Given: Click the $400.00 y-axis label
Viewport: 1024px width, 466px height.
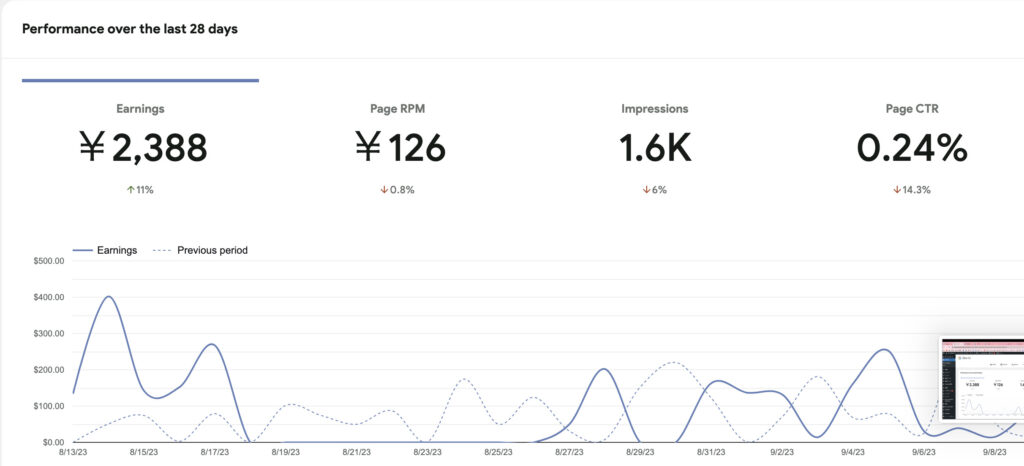Looking at the screenshot, I should (x=48, y=297).
